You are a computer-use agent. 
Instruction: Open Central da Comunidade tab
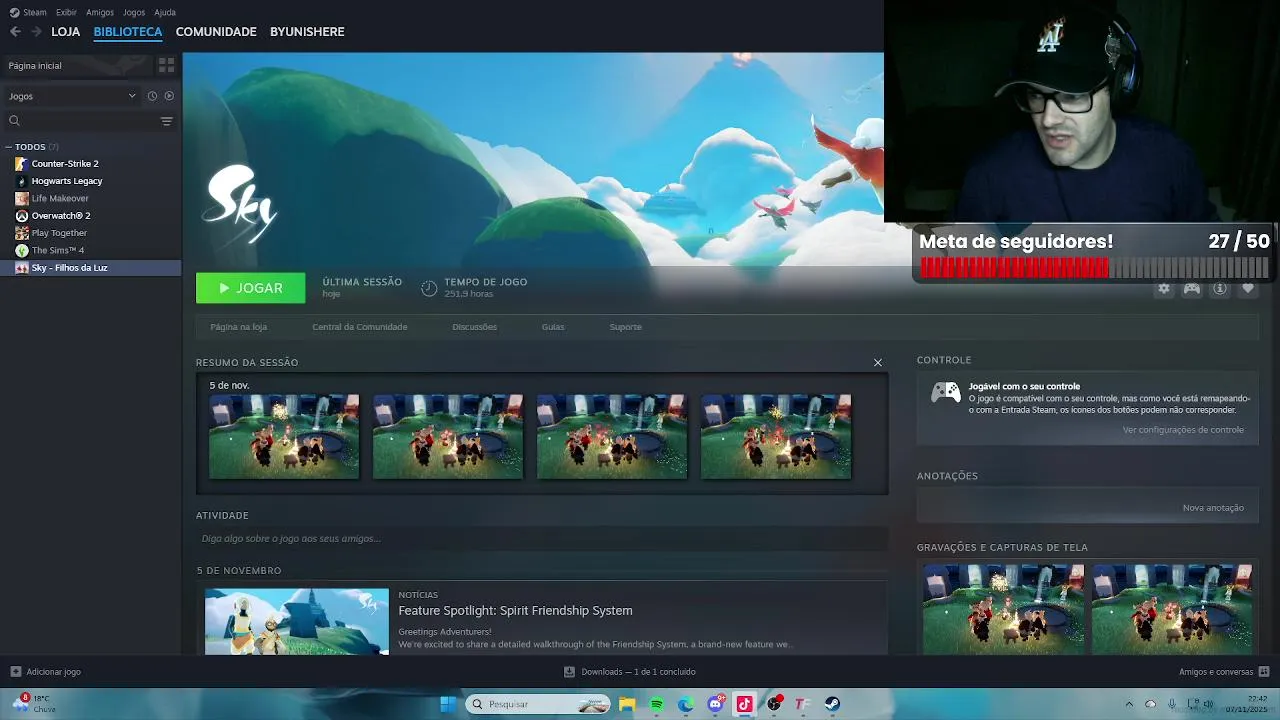[360, 327]
